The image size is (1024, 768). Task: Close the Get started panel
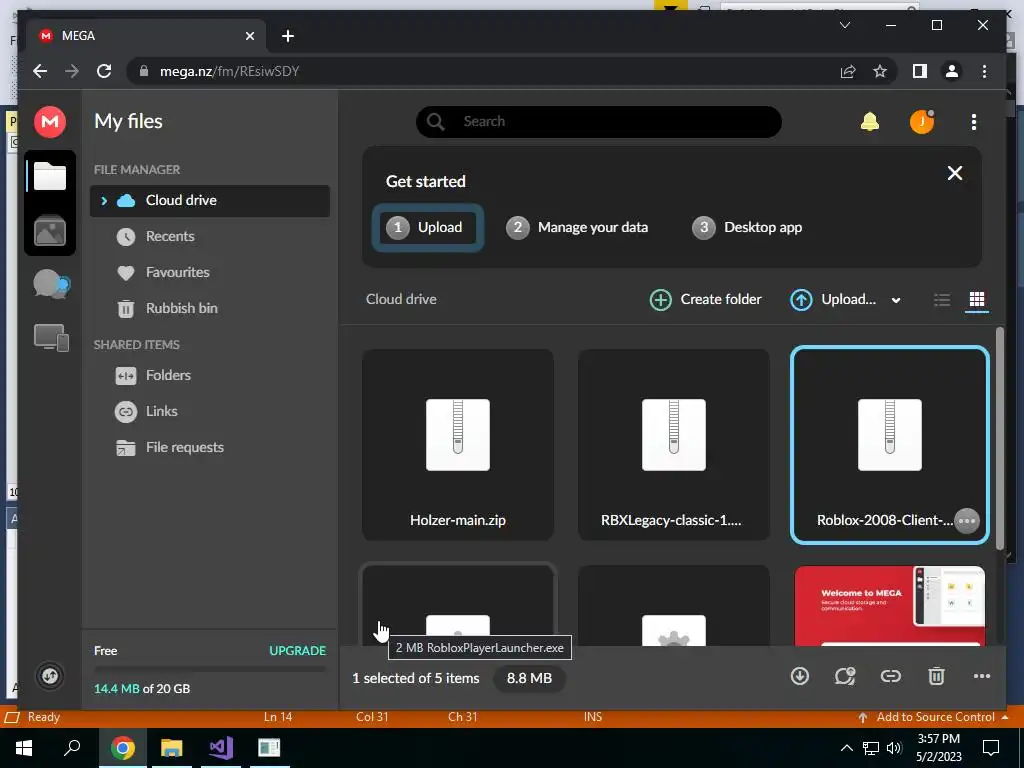955,173
